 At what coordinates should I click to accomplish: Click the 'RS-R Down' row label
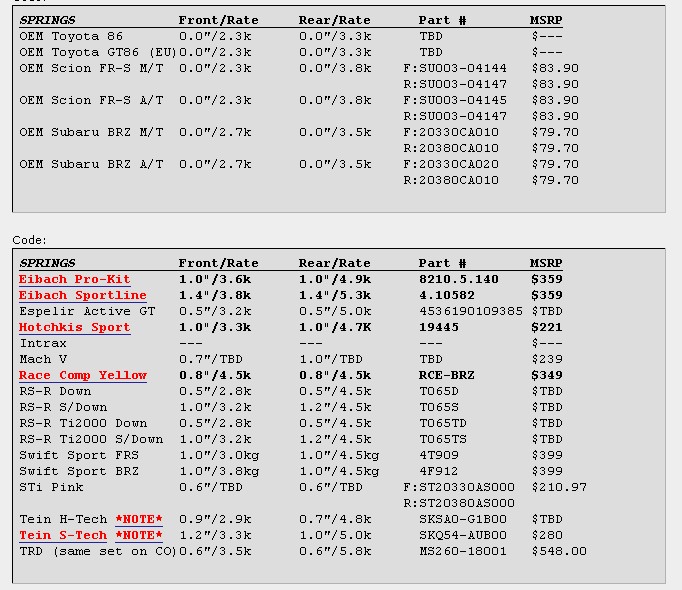pos(55,392)
